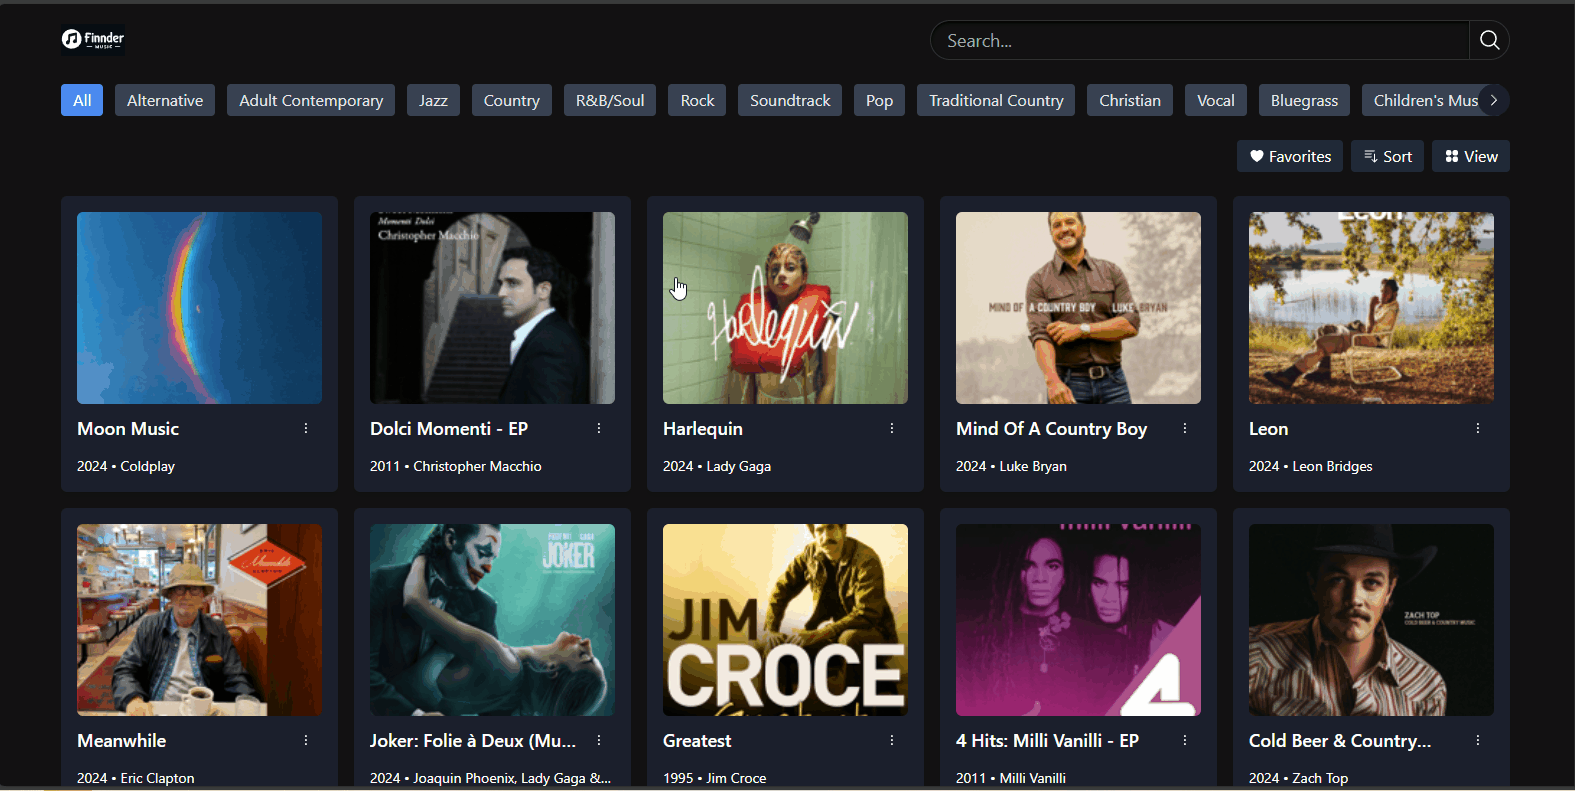Open Jim Croce Greatest cover
This screenshot has width=1575, height=791.
(x=785, y=620)
